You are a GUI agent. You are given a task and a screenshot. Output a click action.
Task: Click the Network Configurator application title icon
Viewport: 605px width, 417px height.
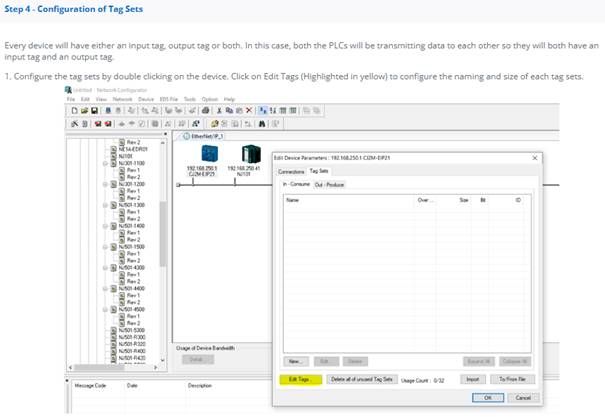point(68,90)
